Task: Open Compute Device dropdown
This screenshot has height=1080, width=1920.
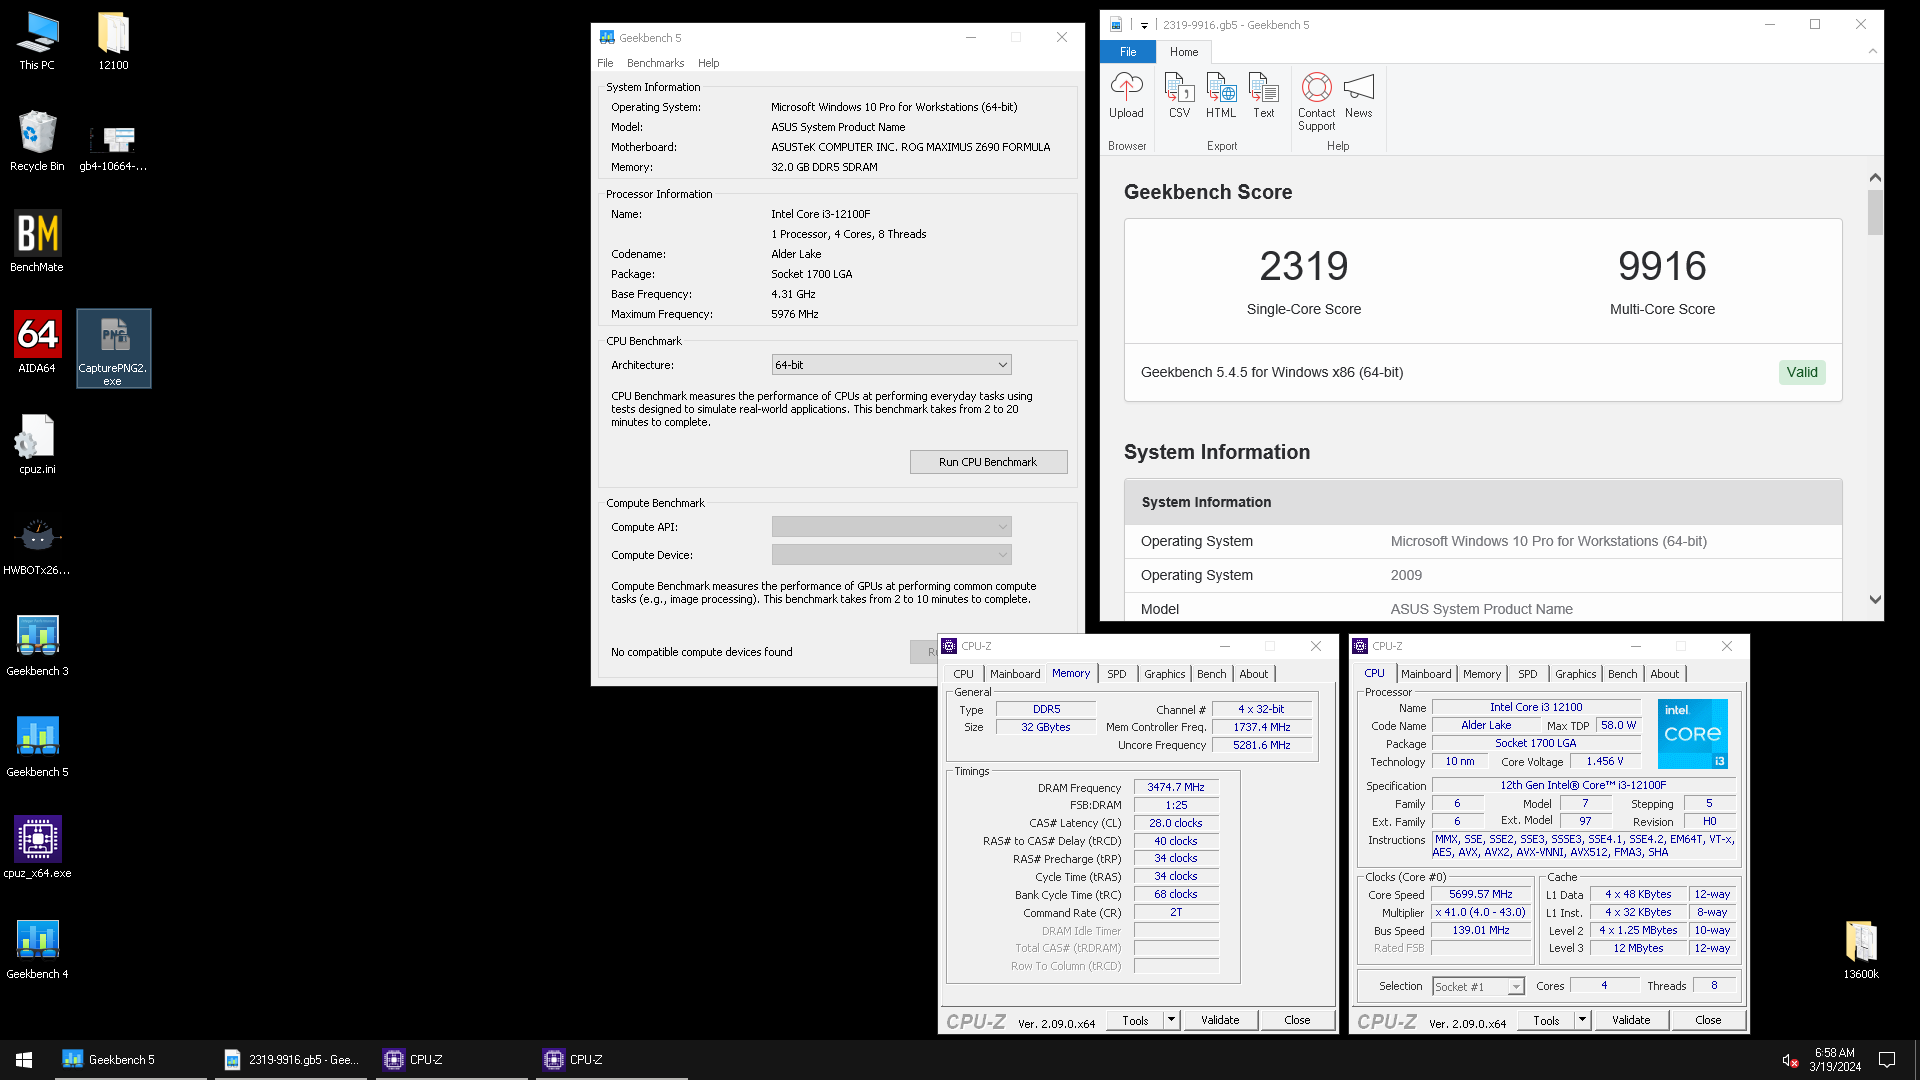Action: pos(891,555)
